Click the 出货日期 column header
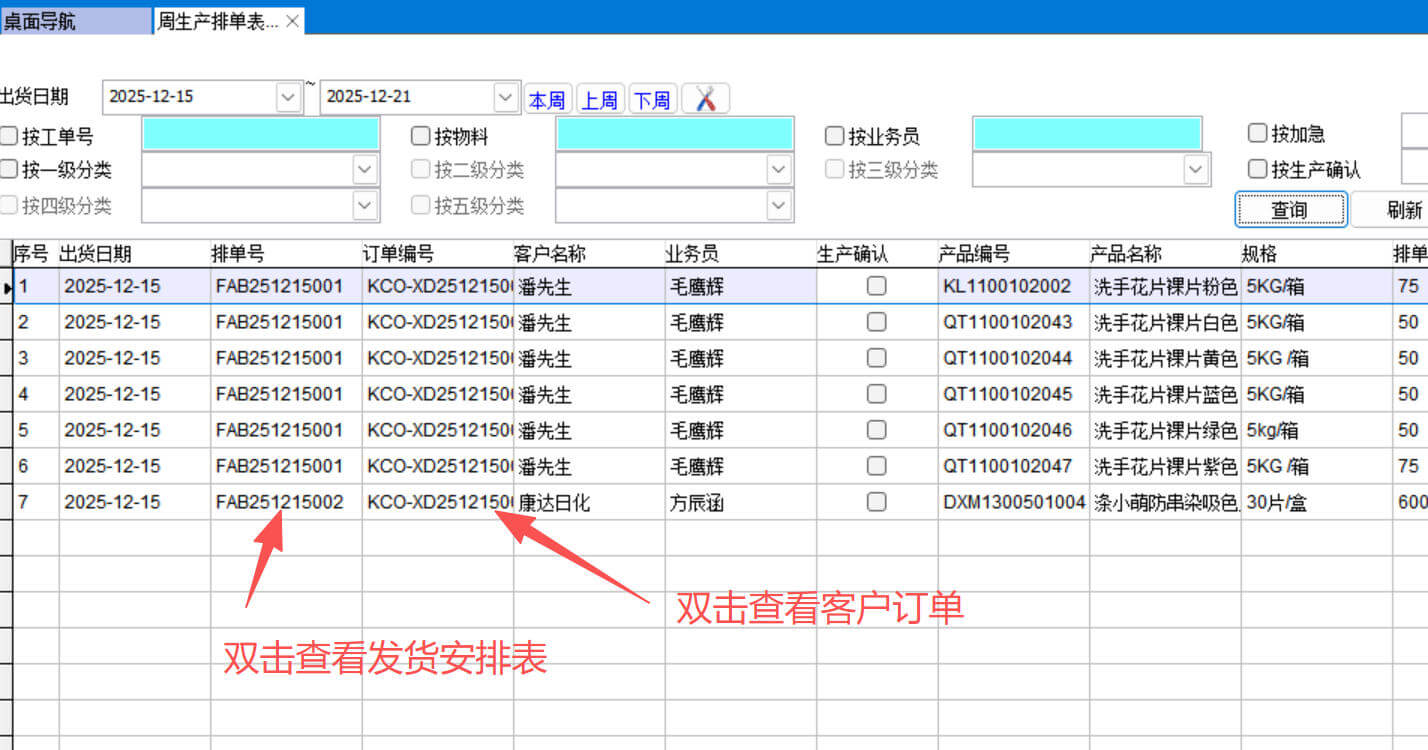Viewport: 1428px width, 750px height. click(x=96, y=254)
